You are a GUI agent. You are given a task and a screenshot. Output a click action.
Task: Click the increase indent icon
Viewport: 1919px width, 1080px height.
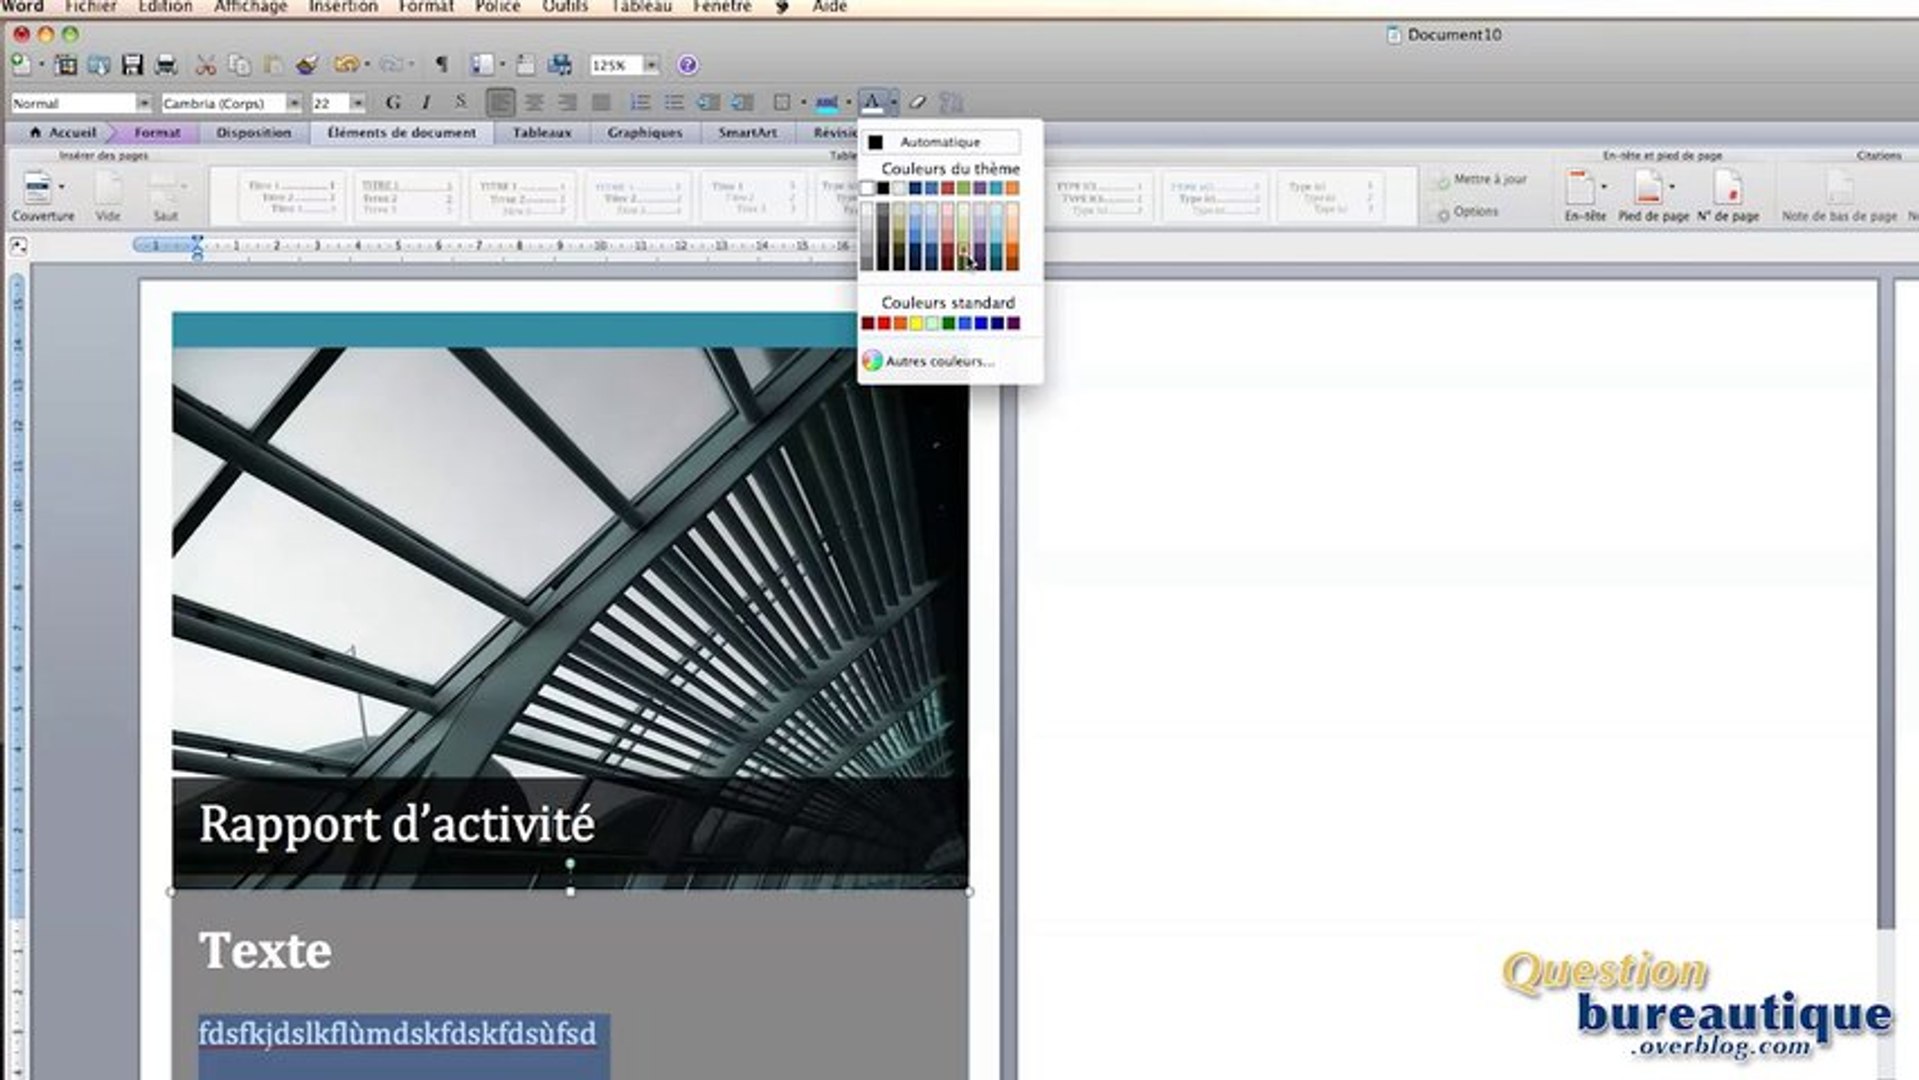pyautogui.click(x=742, y=102)
